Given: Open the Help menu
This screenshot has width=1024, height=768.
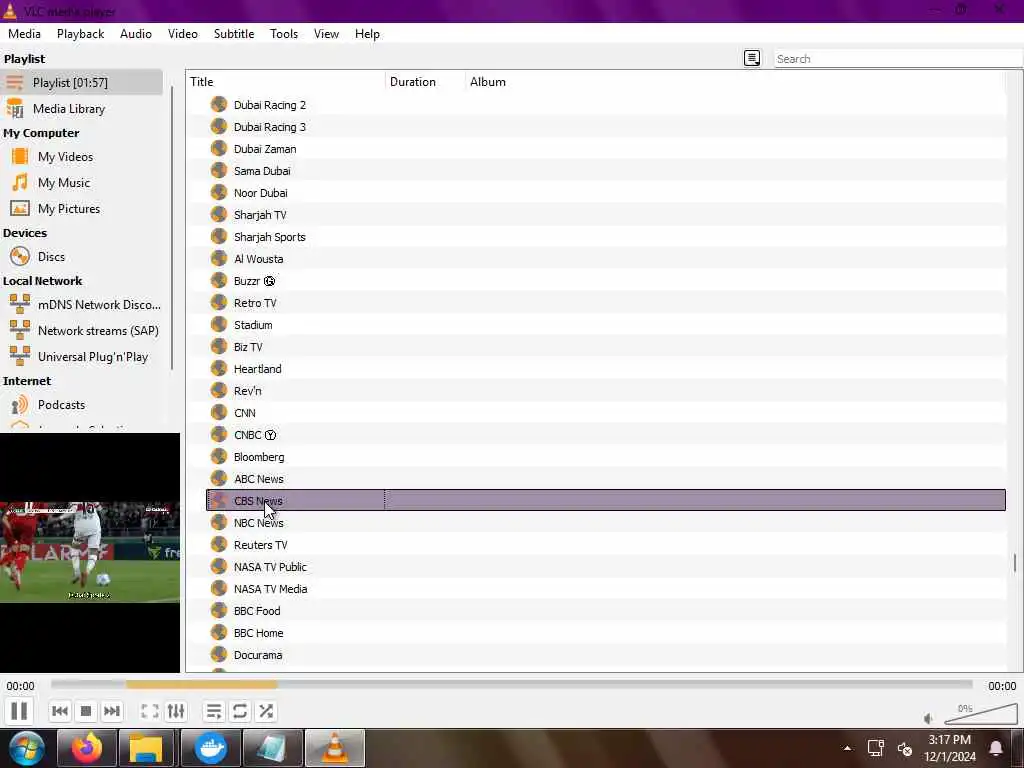Looking at the screenshot, I should coord(367,34).
